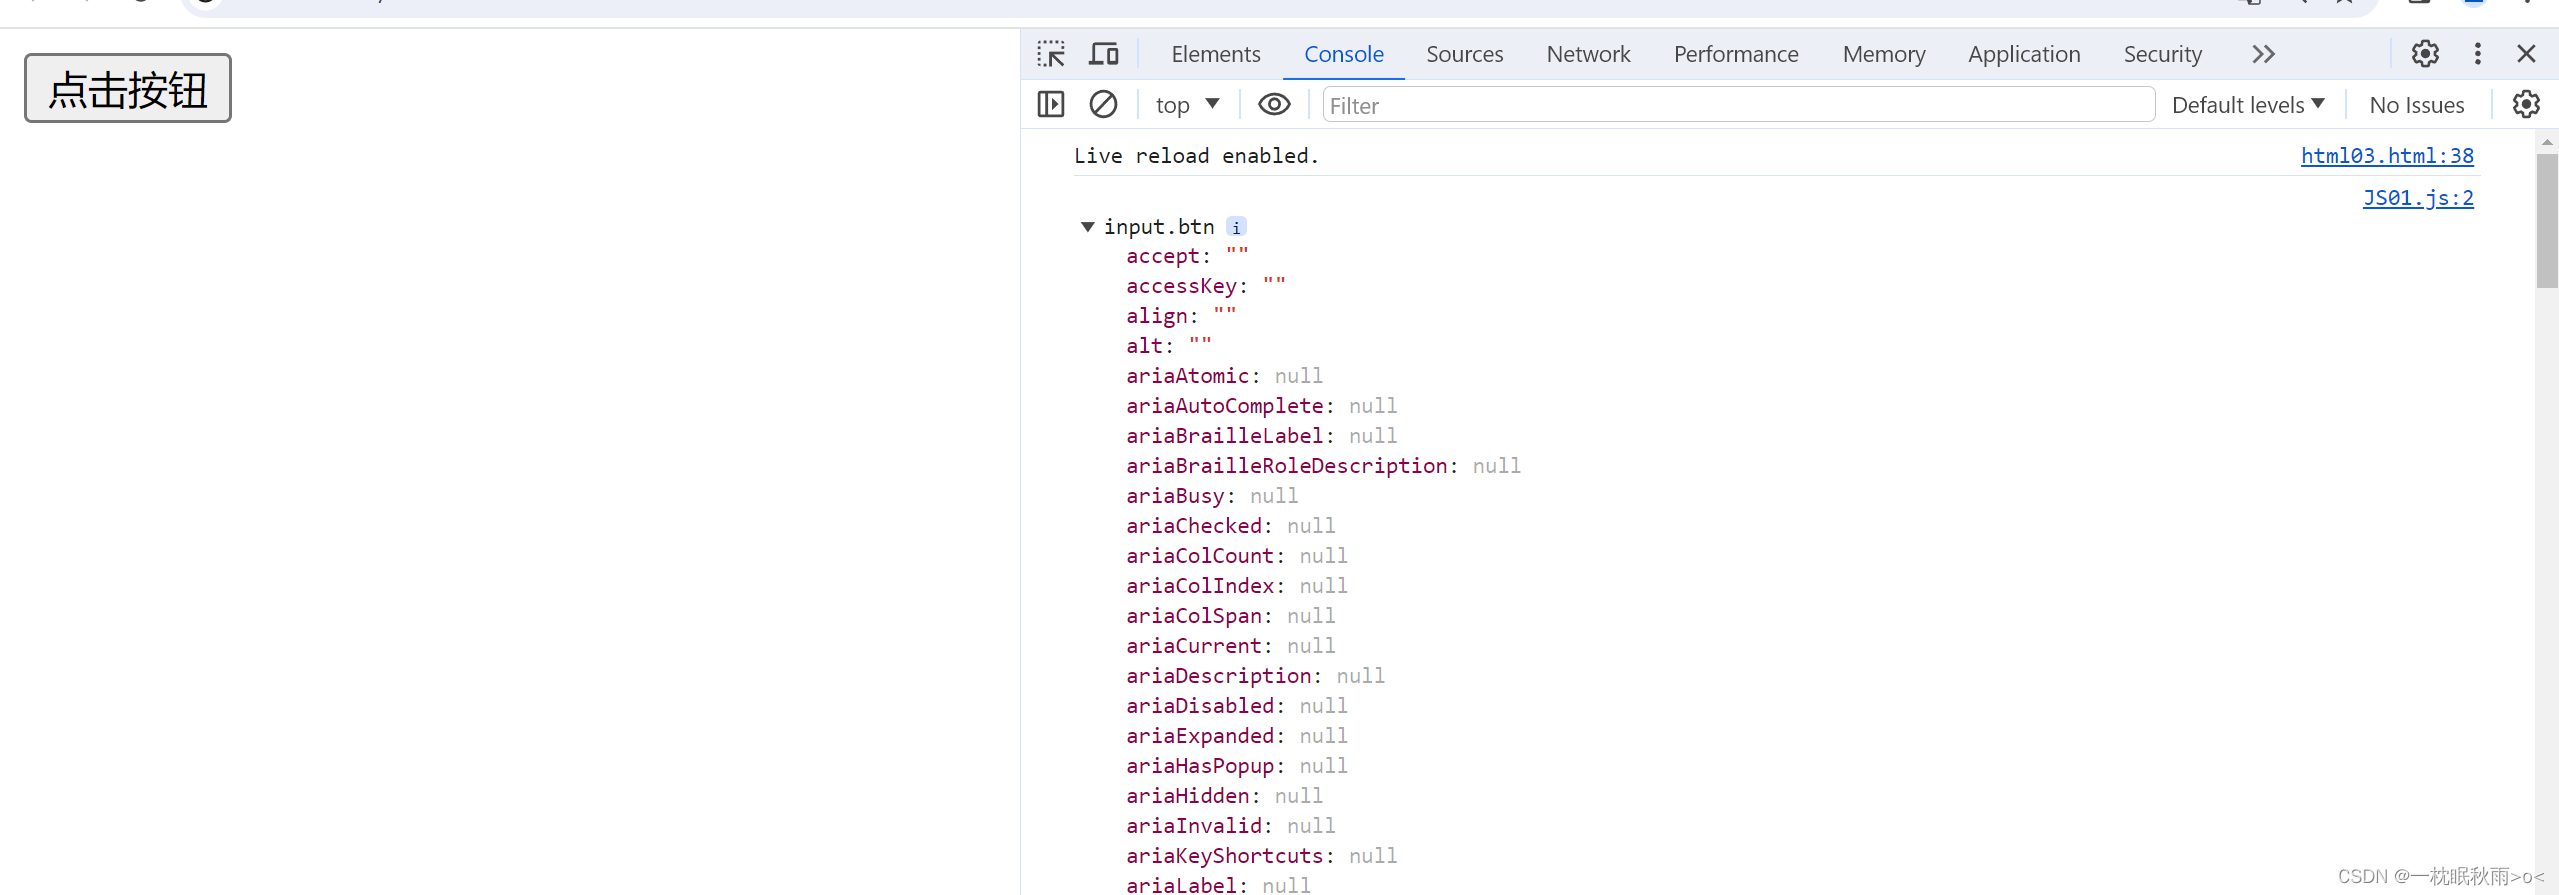
Task: Select the ariaBrailleLabel property row
Action: 1262,436
